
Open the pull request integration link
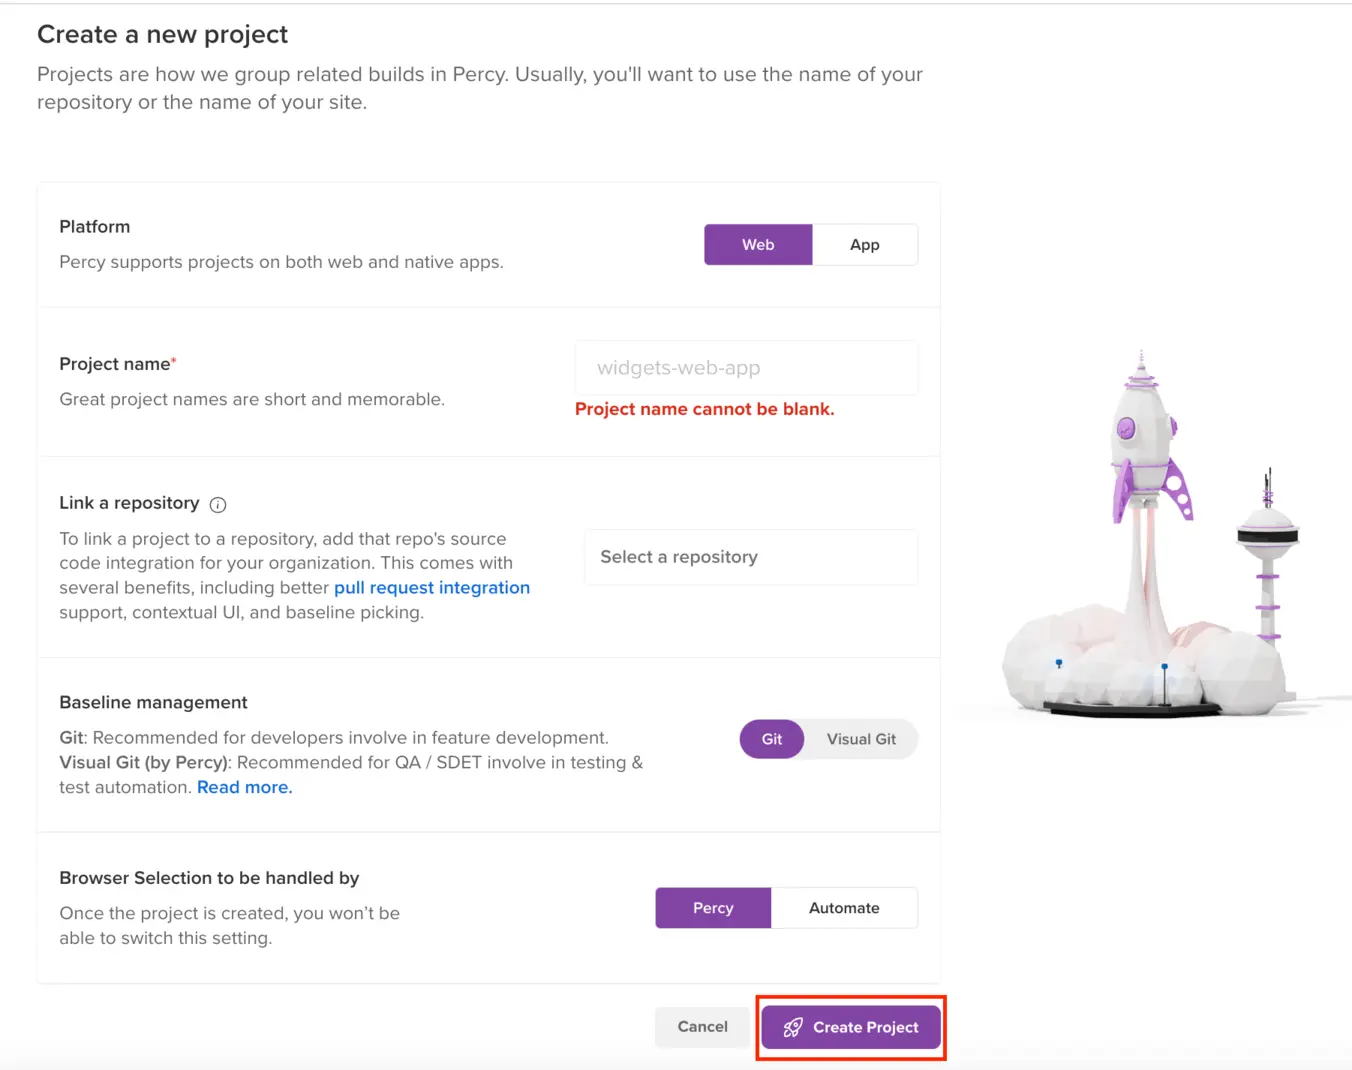coord(432,588)
